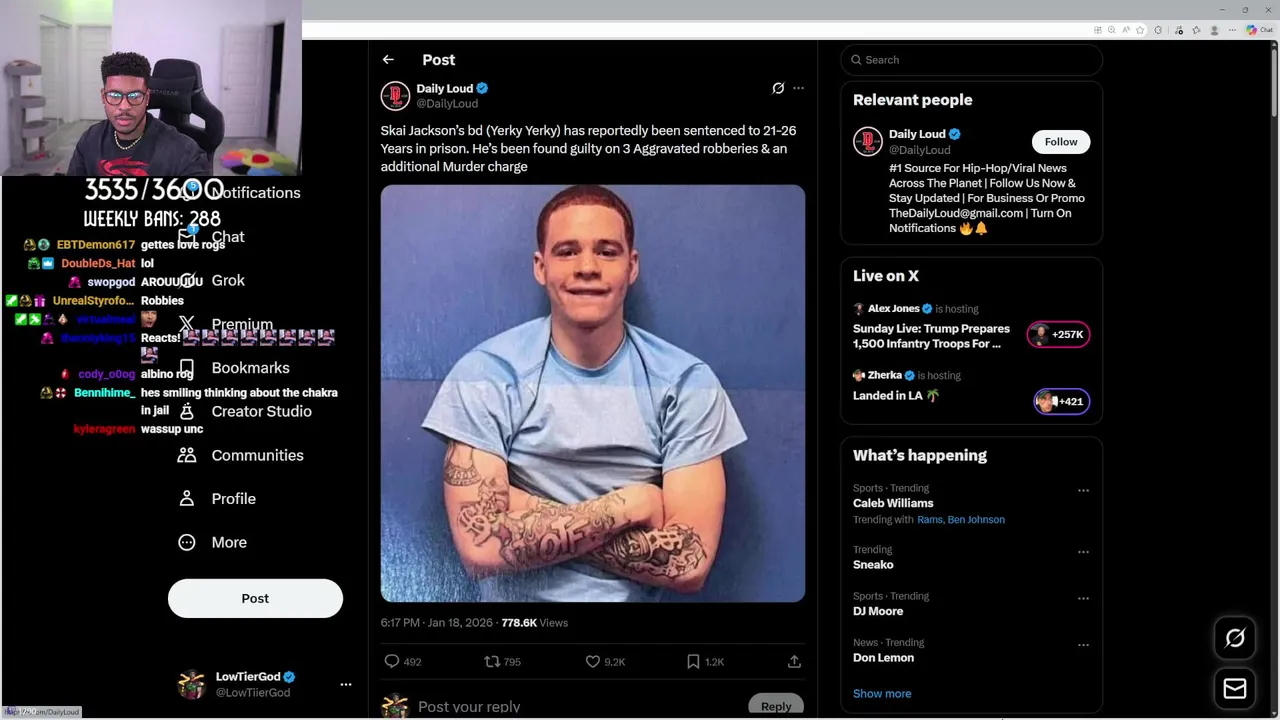Open the Grok icon on the post header
The width and height of the screenshot is (1280, 720).
(x=778, y=88)
